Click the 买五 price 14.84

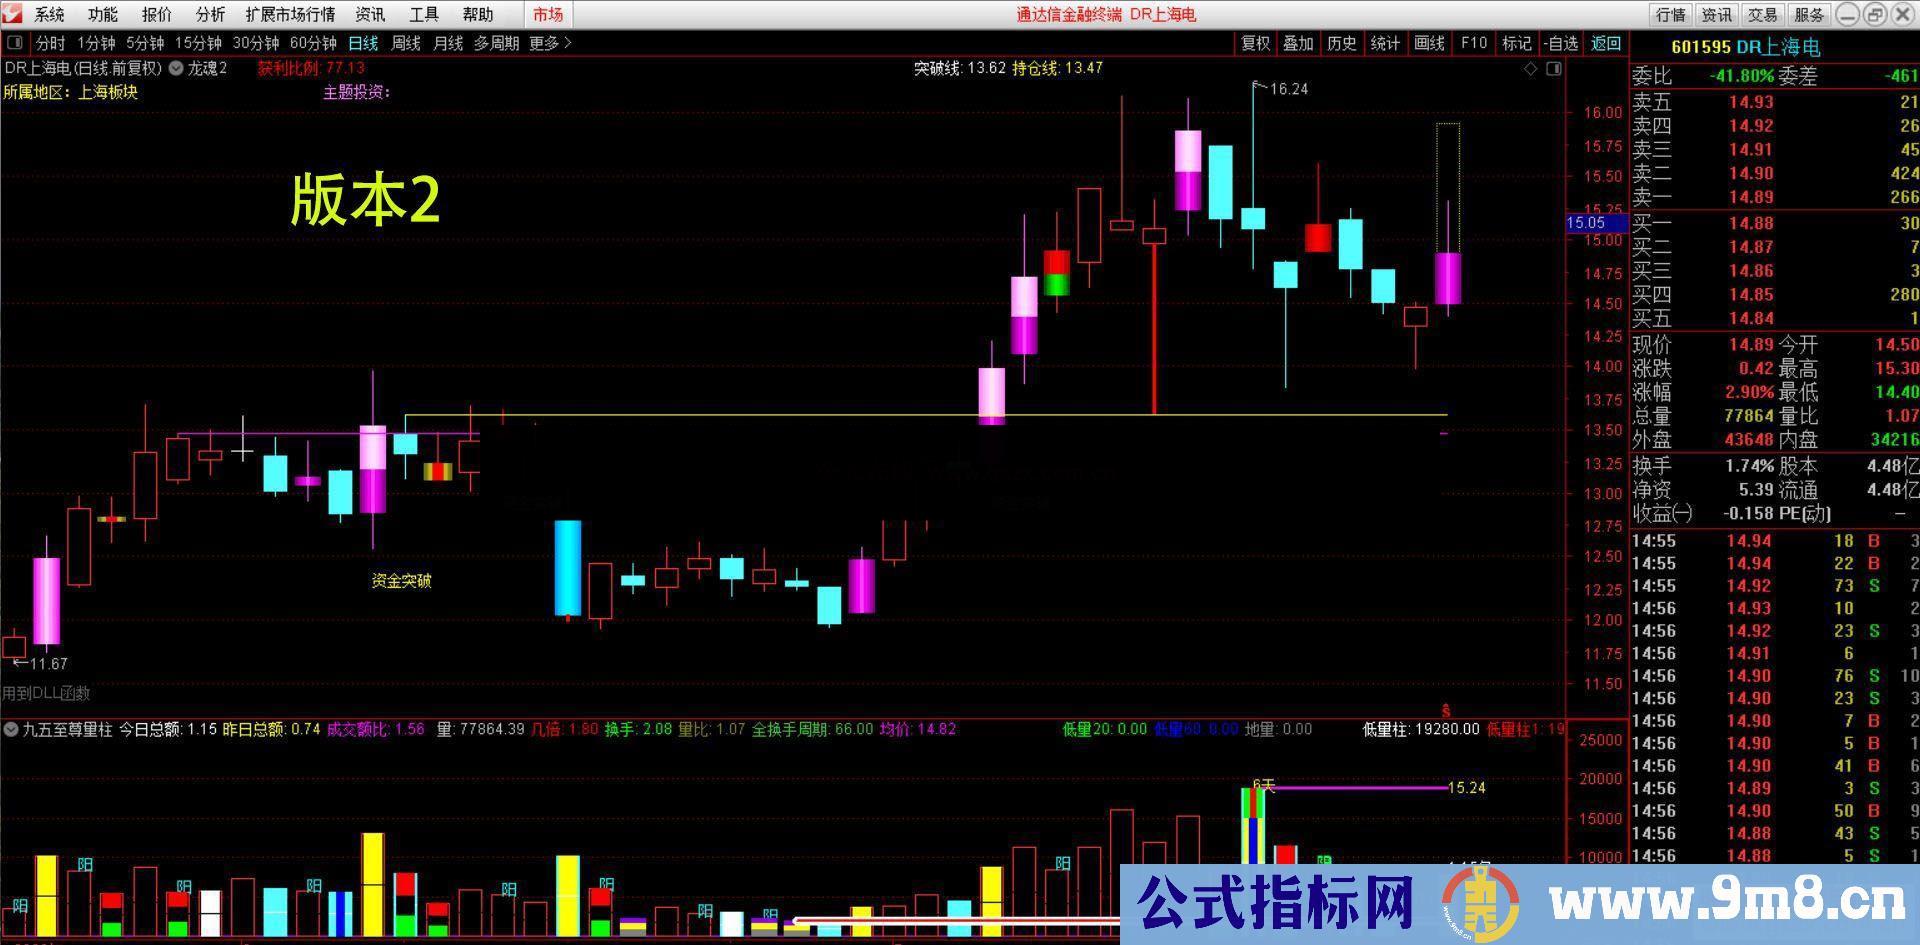click(1751, 318)
